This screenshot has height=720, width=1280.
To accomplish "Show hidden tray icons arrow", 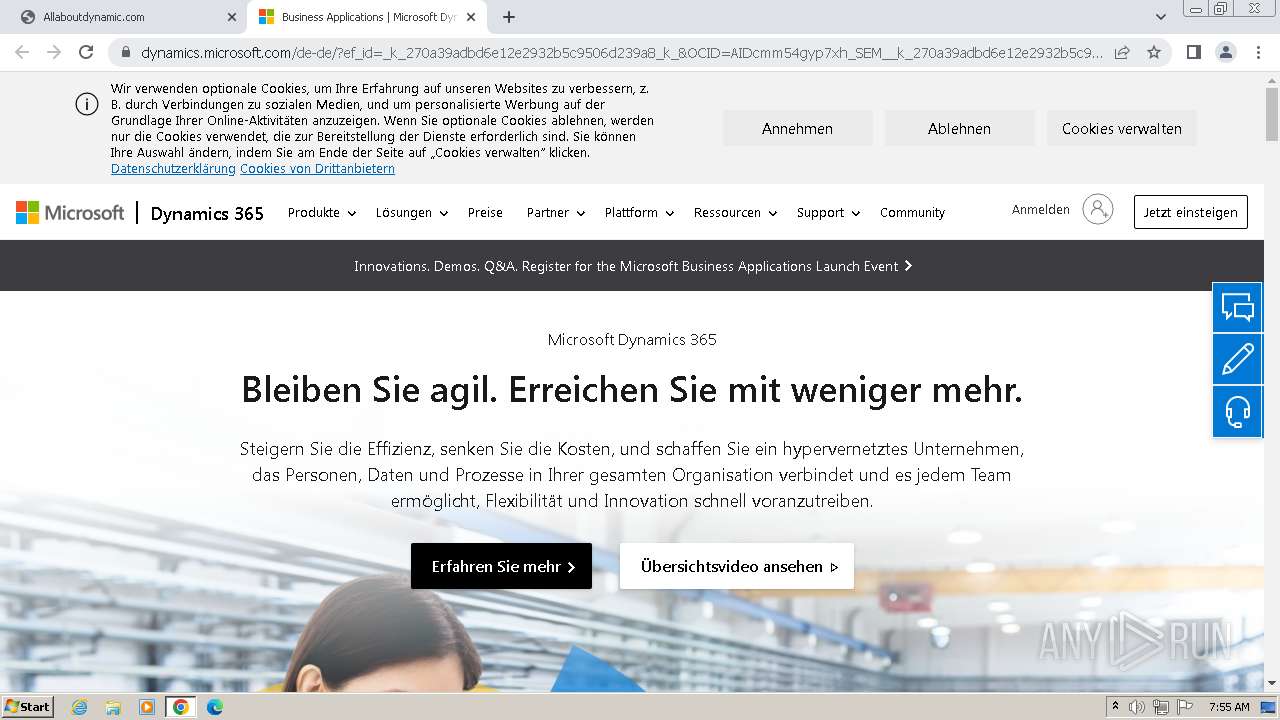I will 1116,707.
